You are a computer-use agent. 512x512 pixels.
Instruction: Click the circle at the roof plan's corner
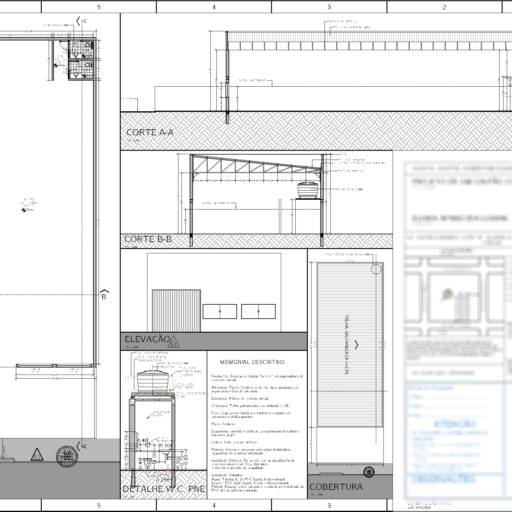376,269
